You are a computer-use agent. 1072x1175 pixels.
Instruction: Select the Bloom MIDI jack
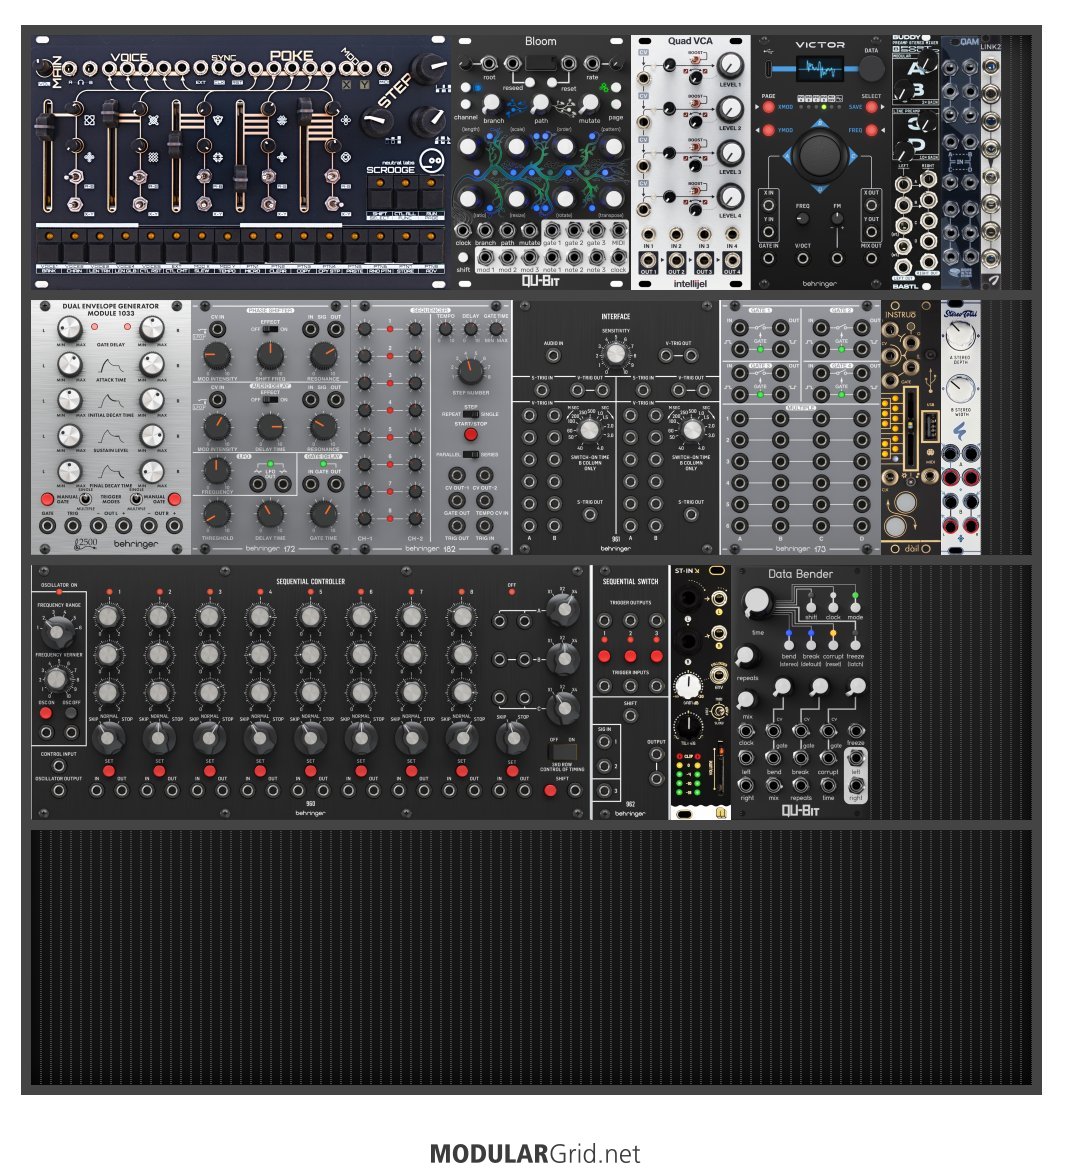click(618, 232)
